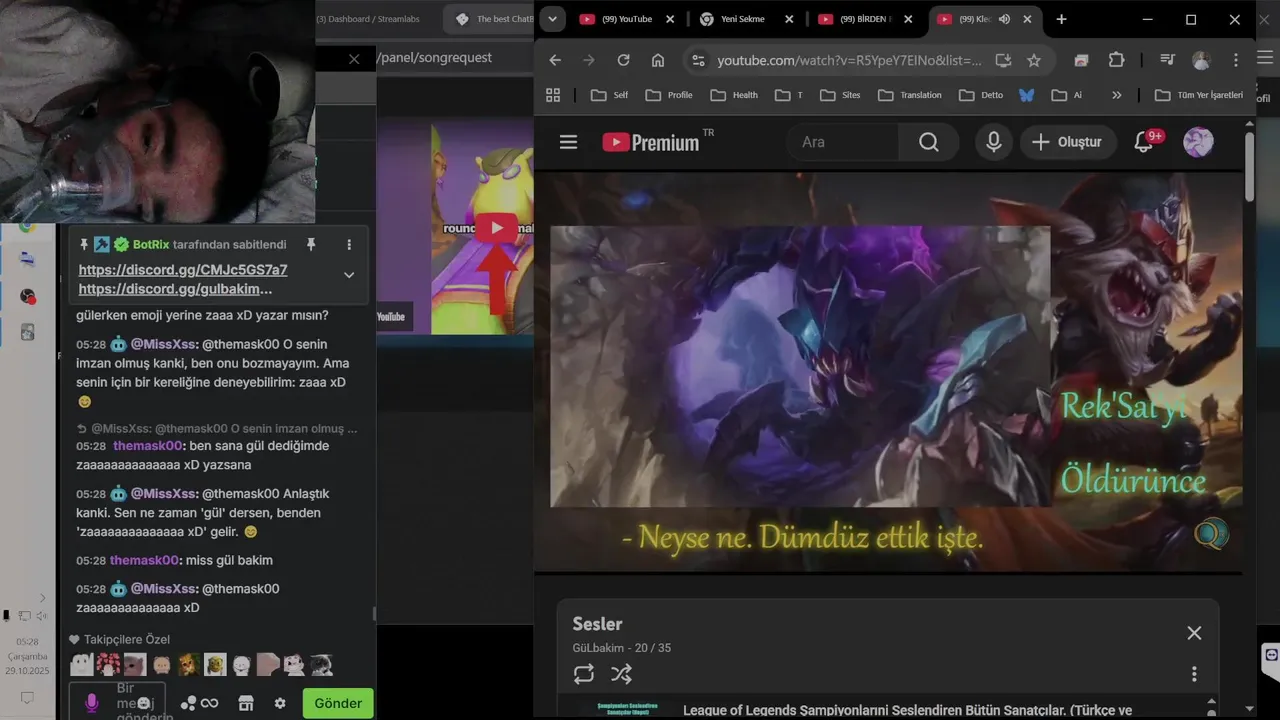
Task: Click the channel points bubbles icon in chat
Action: pos(188,703)
